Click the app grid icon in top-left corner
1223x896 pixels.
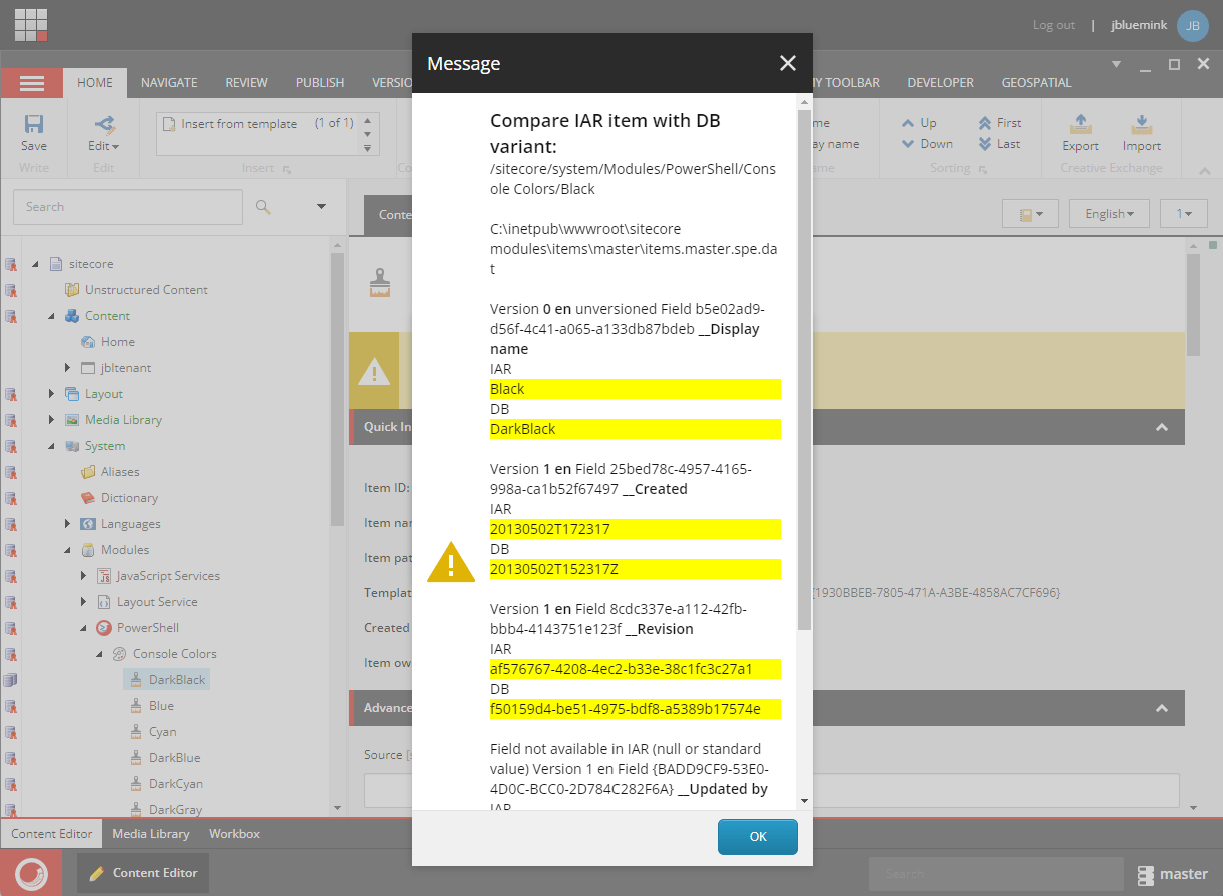(x=30, y=24)
